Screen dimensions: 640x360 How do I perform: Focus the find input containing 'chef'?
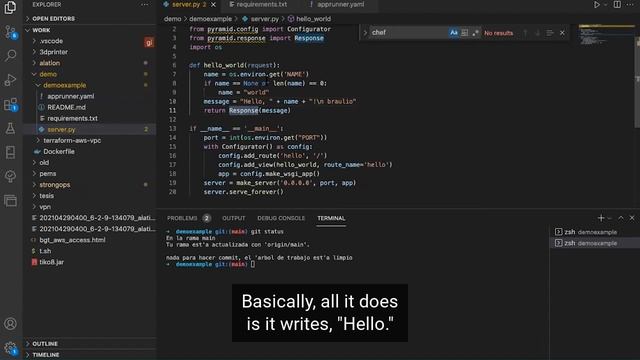[x=408, y=33]
